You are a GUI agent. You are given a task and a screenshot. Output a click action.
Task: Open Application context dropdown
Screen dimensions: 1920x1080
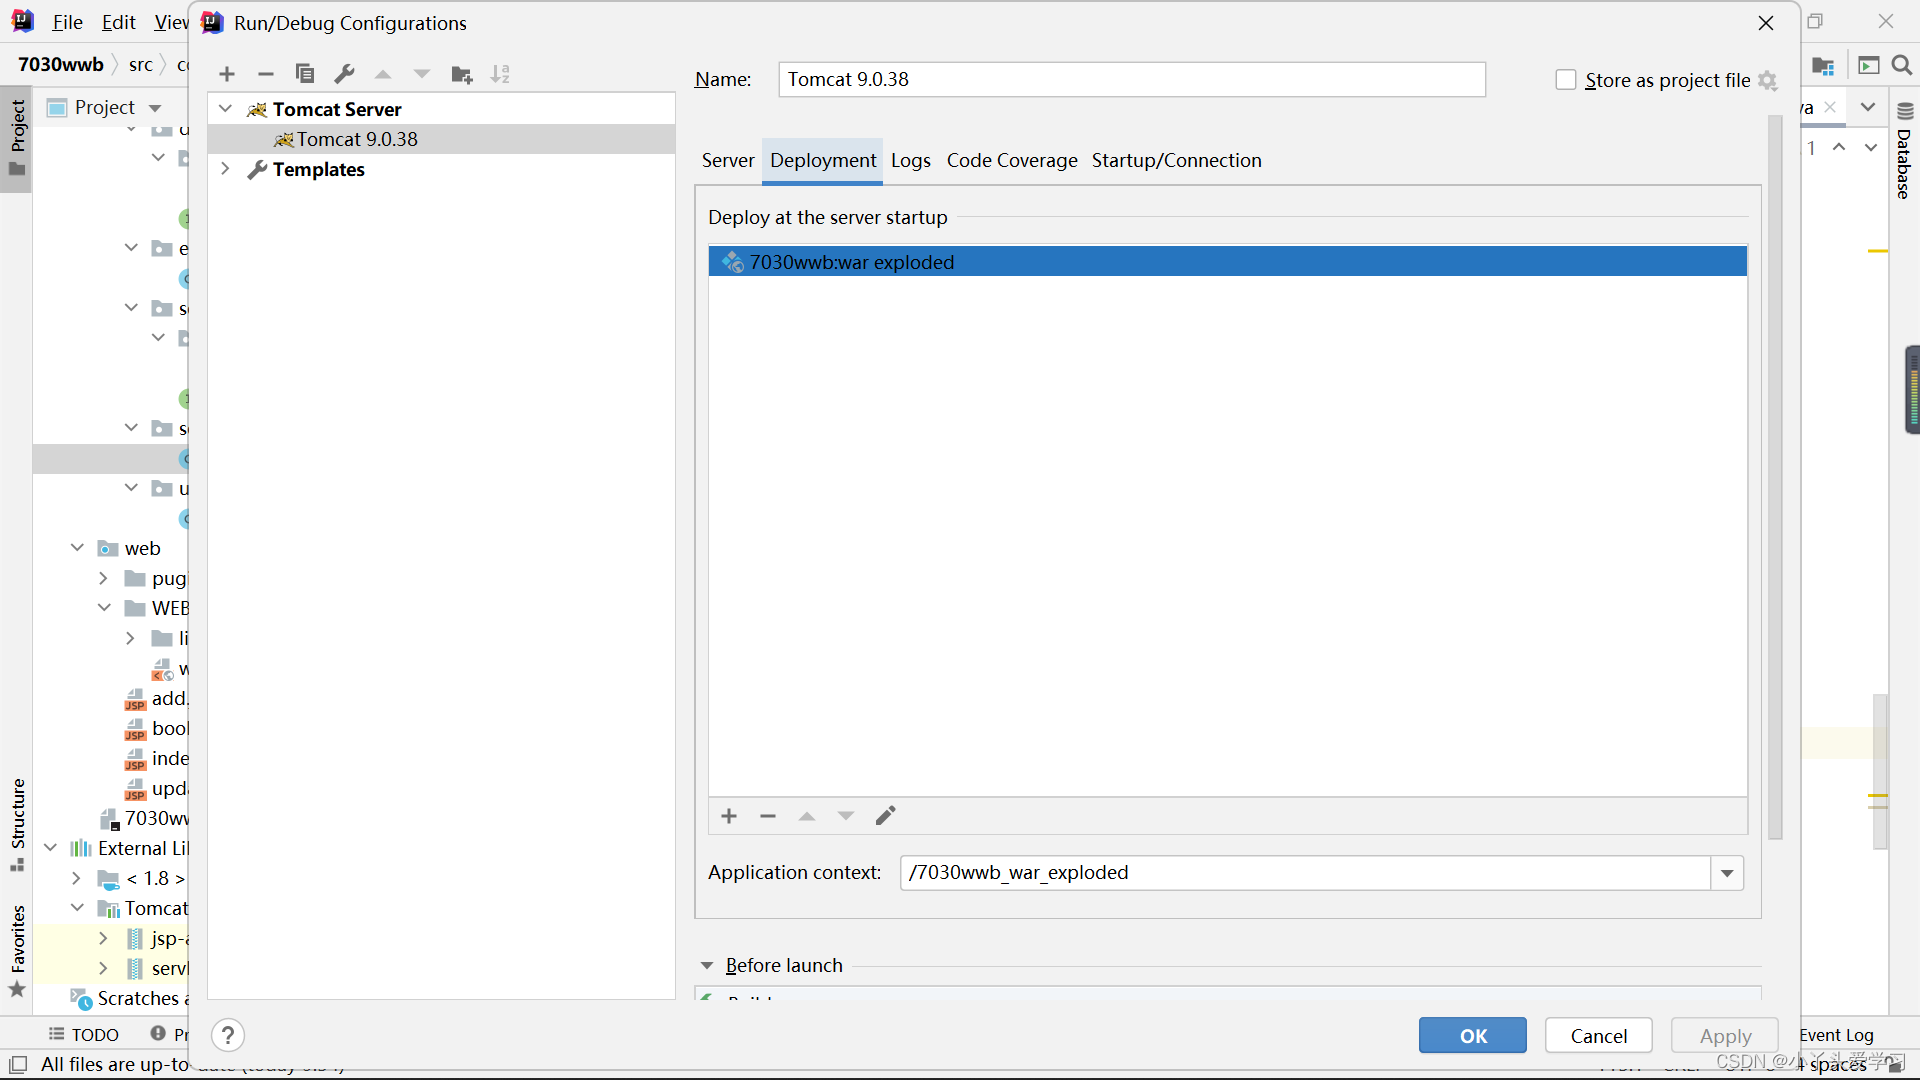coord(1727,873)
